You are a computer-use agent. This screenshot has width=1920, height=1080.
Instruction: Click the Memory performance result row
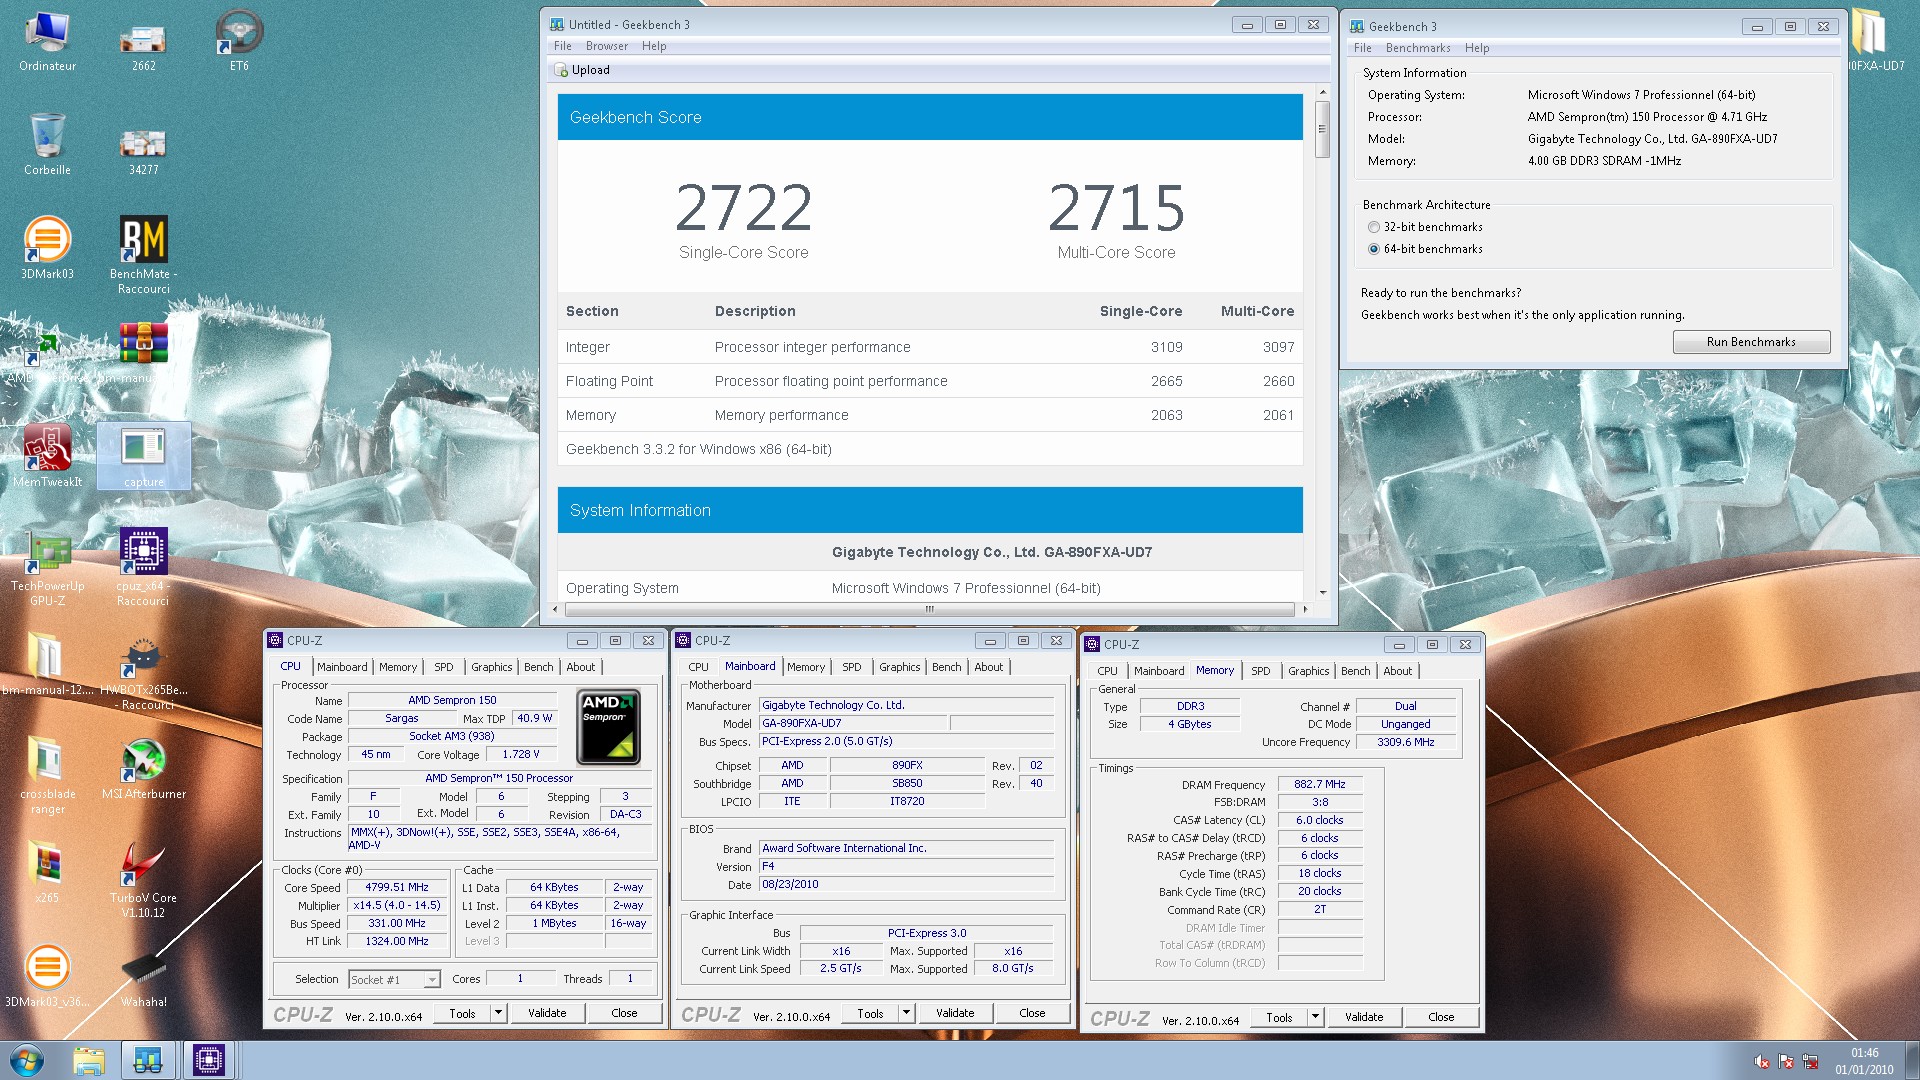[x=930, y=415]
